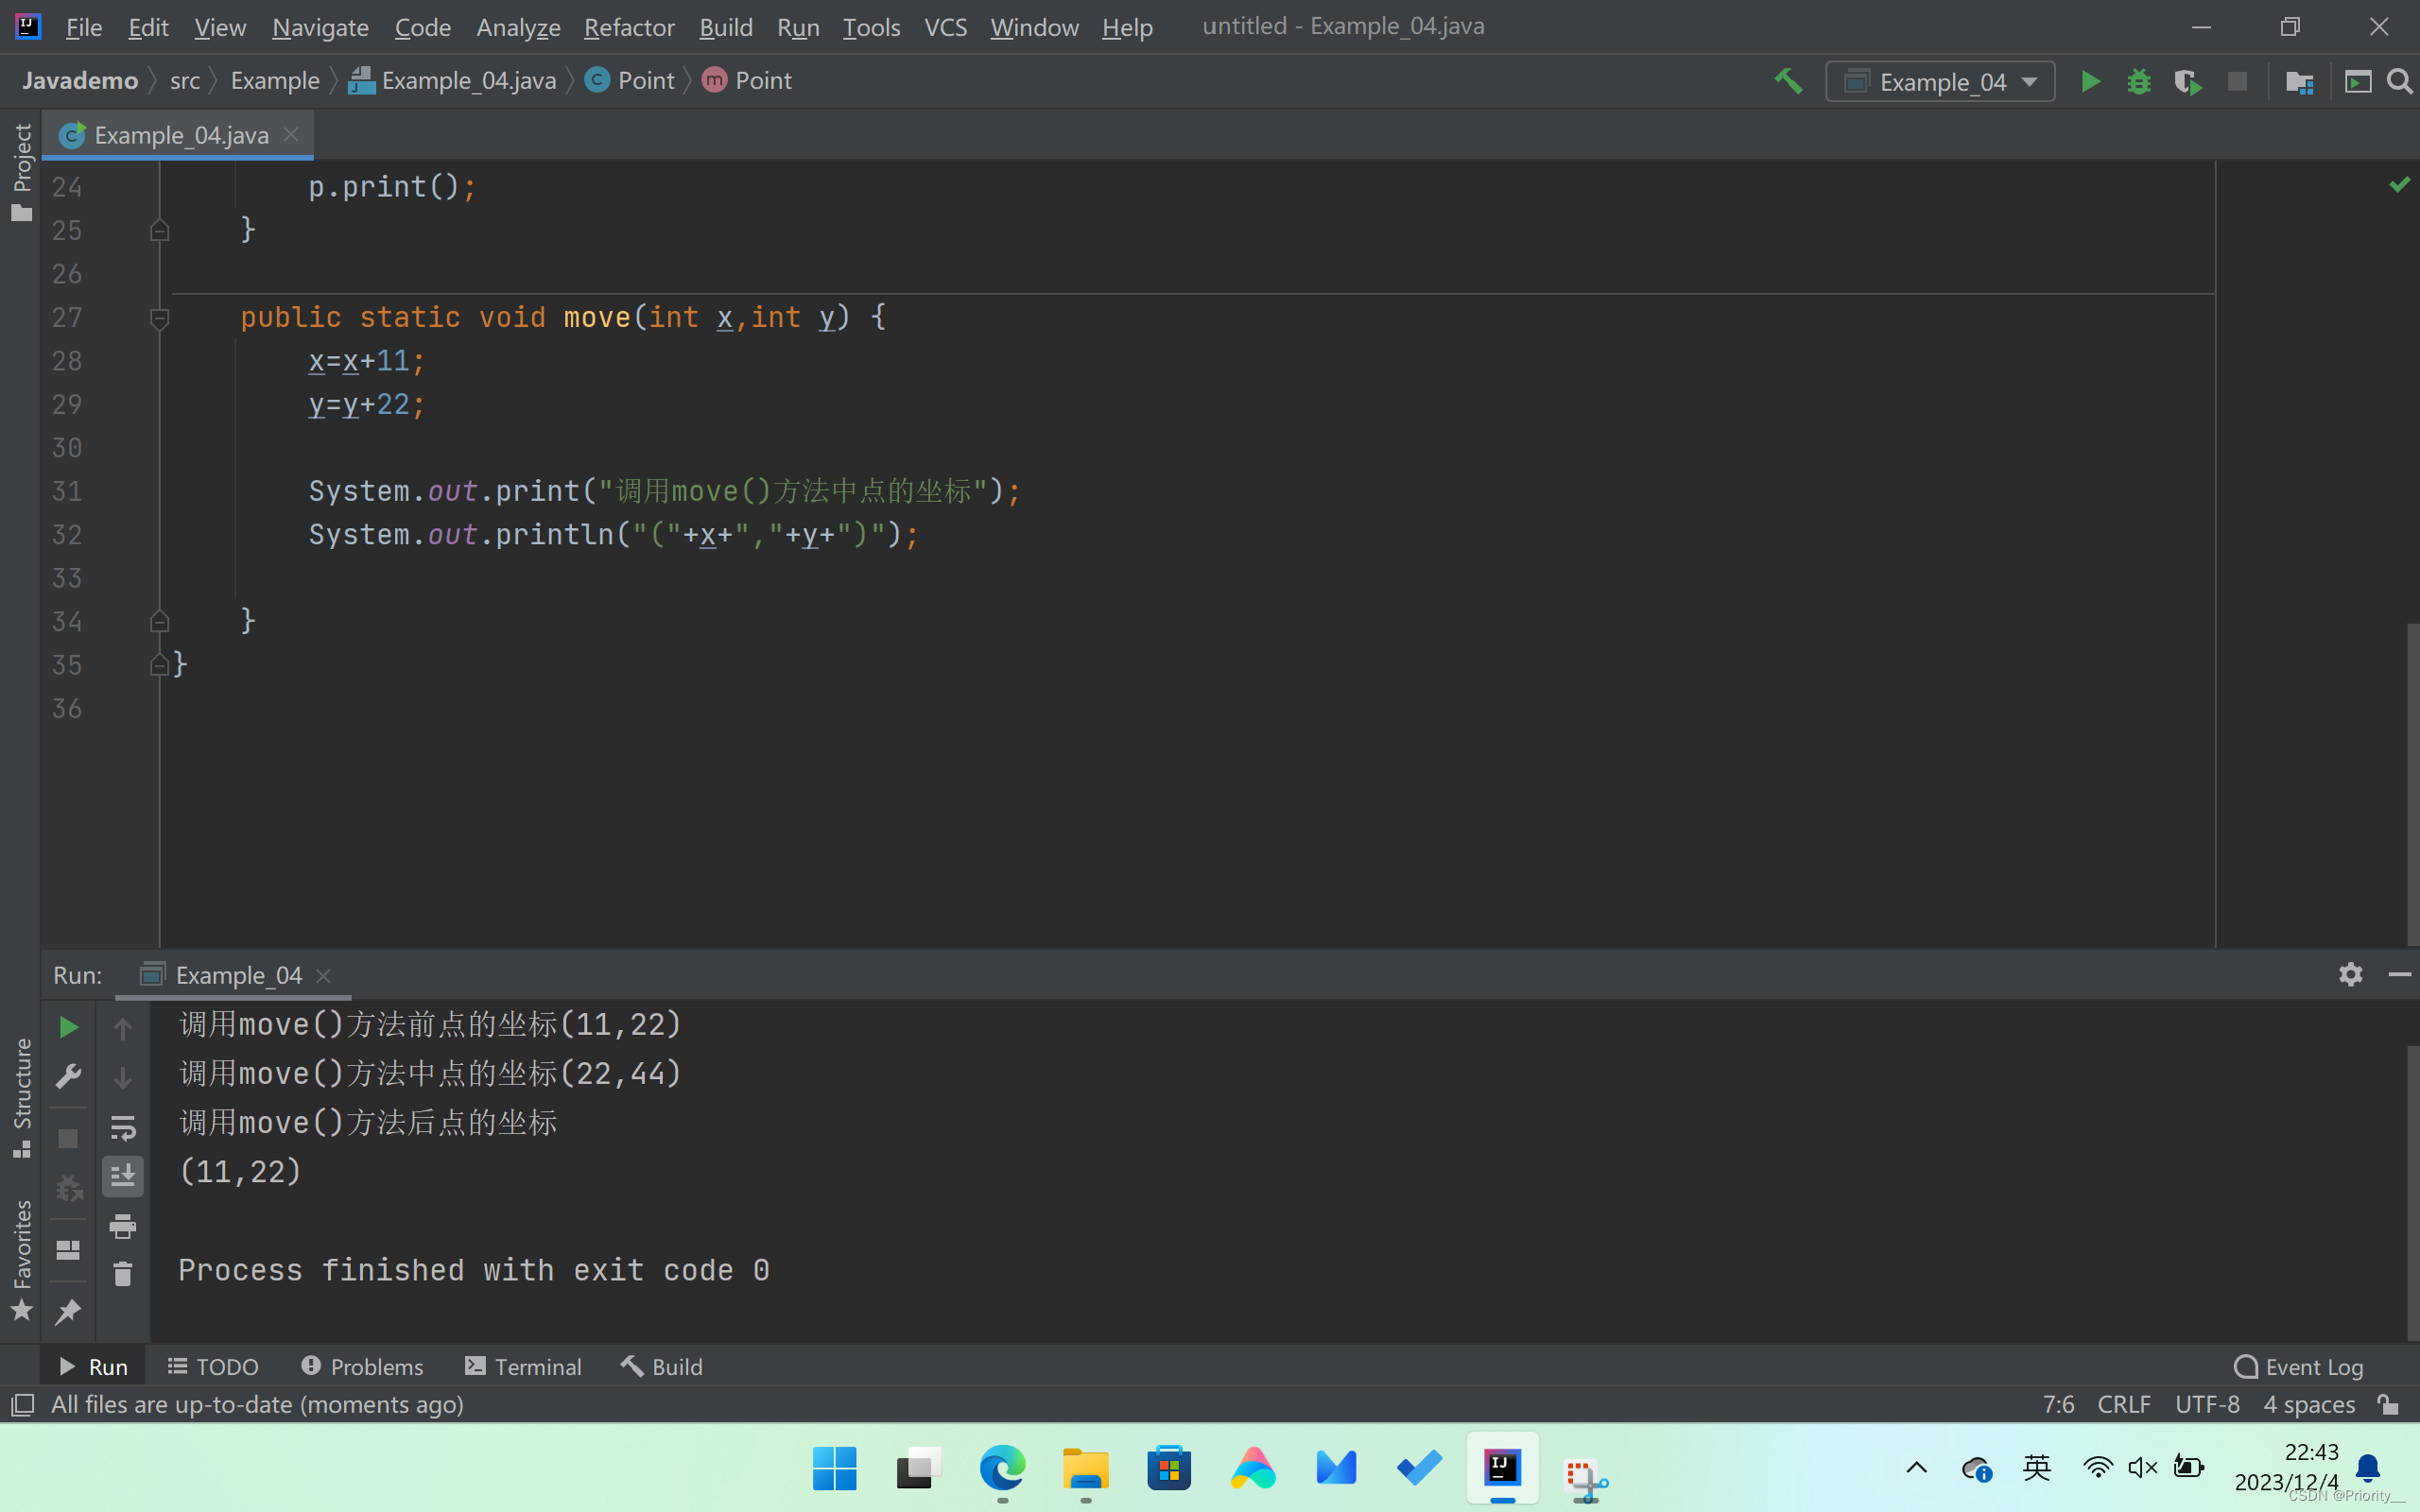Switch to the Terminal tool tab
Viewport: 2420px width, 1512px height.
pyautogui.click(x=524, y=1366)
